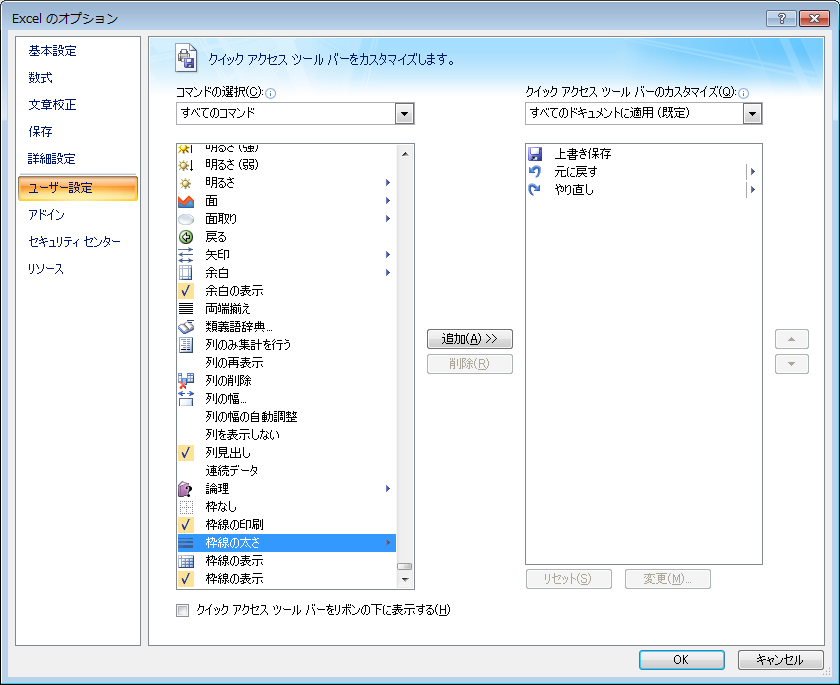This screenshot has width=840, height=685.
Task: Click the 追加(A) >> button
Action: 470,339
